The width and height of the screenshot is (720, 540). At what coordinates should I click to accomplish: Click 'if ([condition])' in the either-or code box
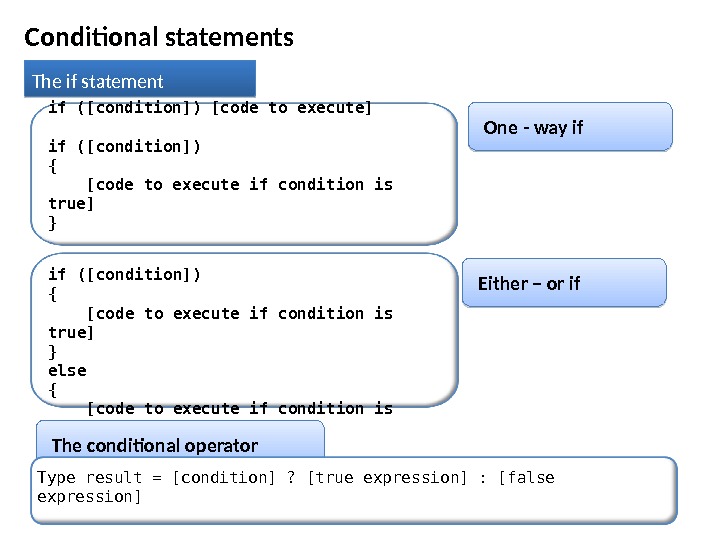pos(125,274)
